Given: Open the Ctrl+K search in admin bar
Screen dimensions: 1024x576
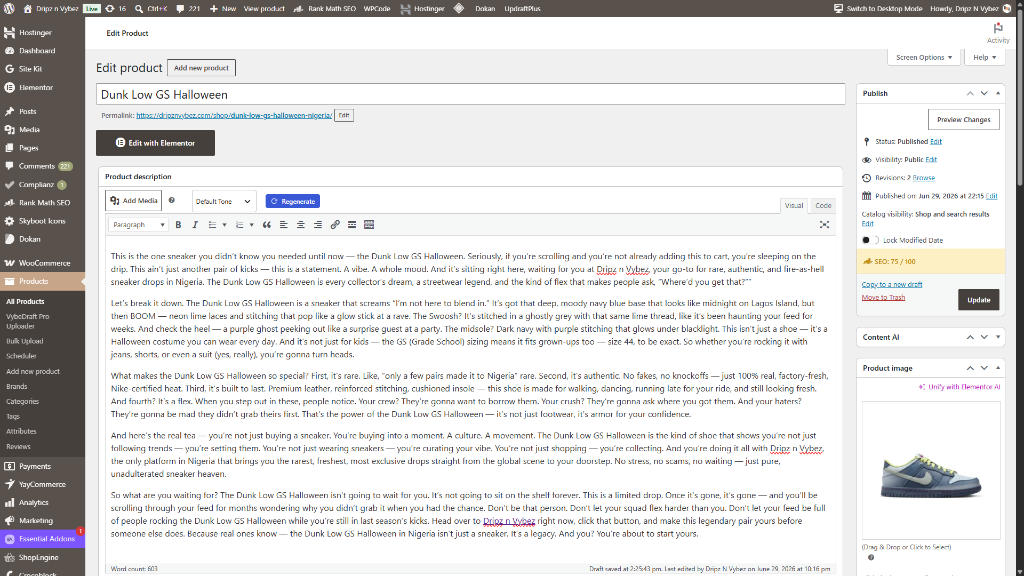Looking at the screenshot, I should (x=151, y=8).
